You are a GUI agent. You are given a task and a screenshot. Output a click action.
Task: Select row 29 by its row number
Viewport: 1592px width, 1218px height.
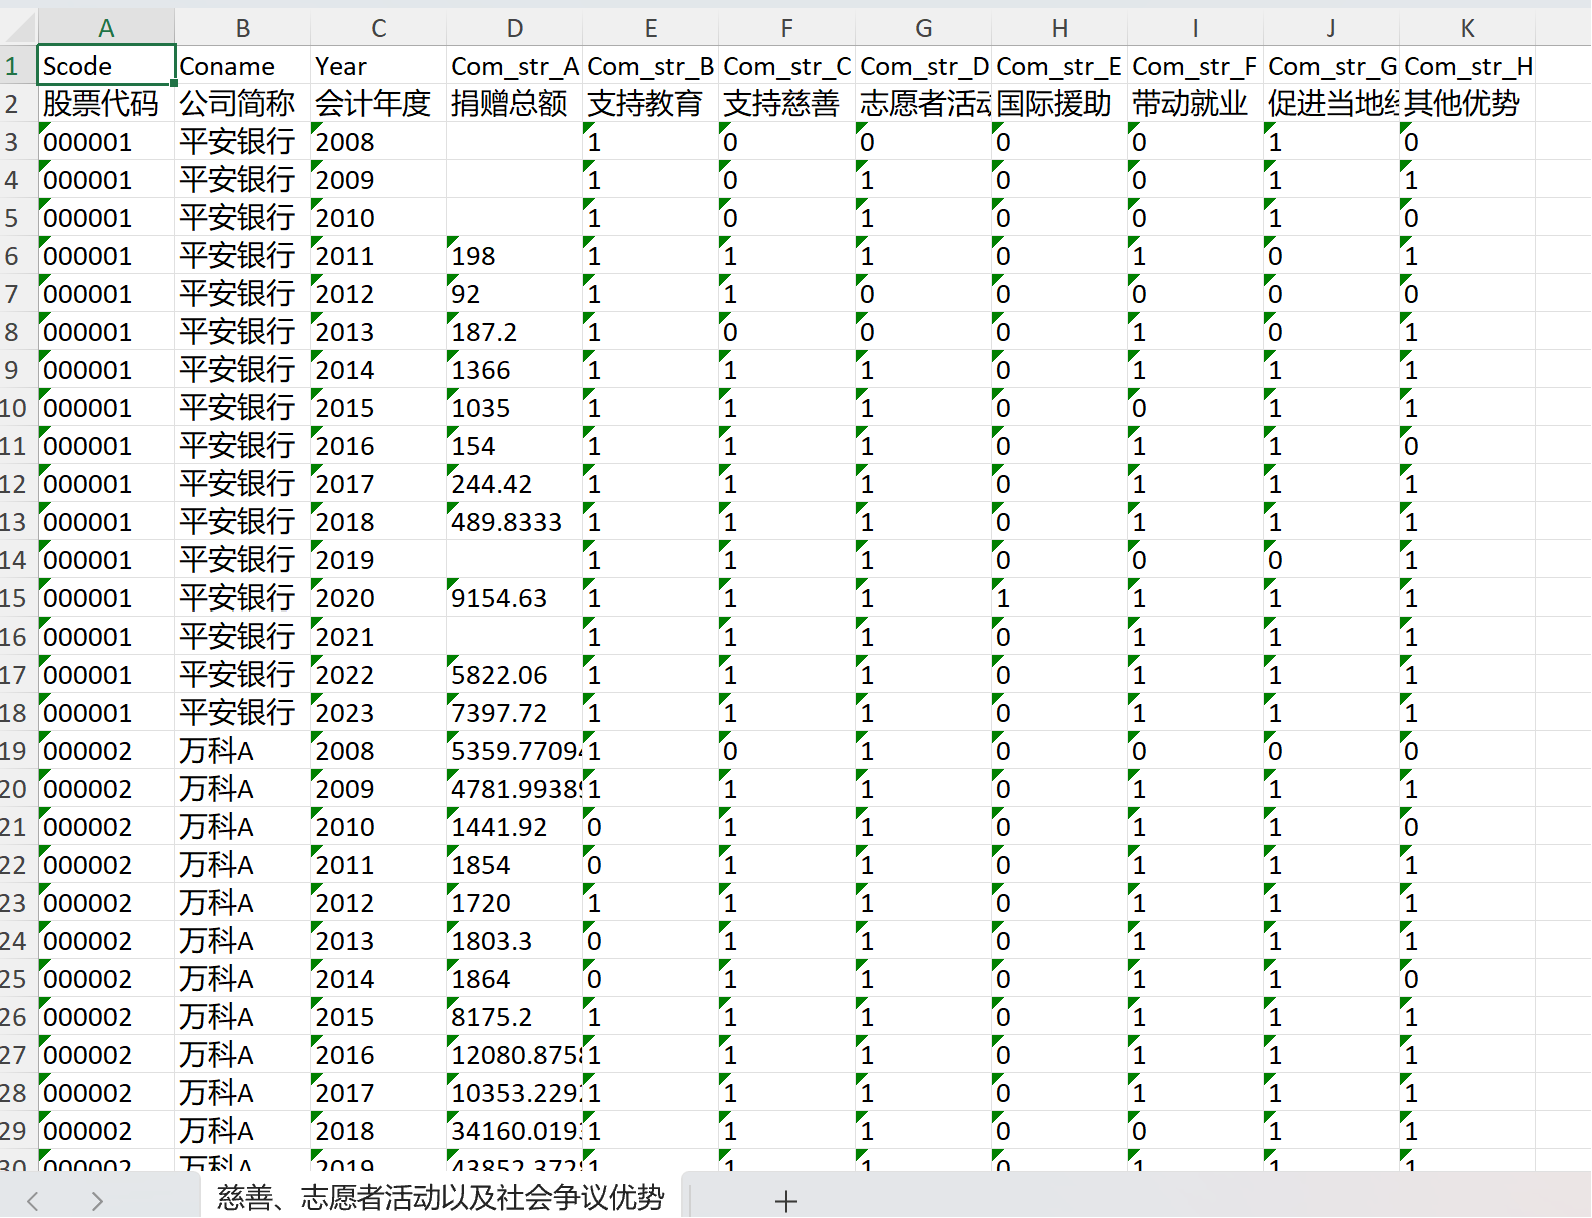coord(18,1131)
